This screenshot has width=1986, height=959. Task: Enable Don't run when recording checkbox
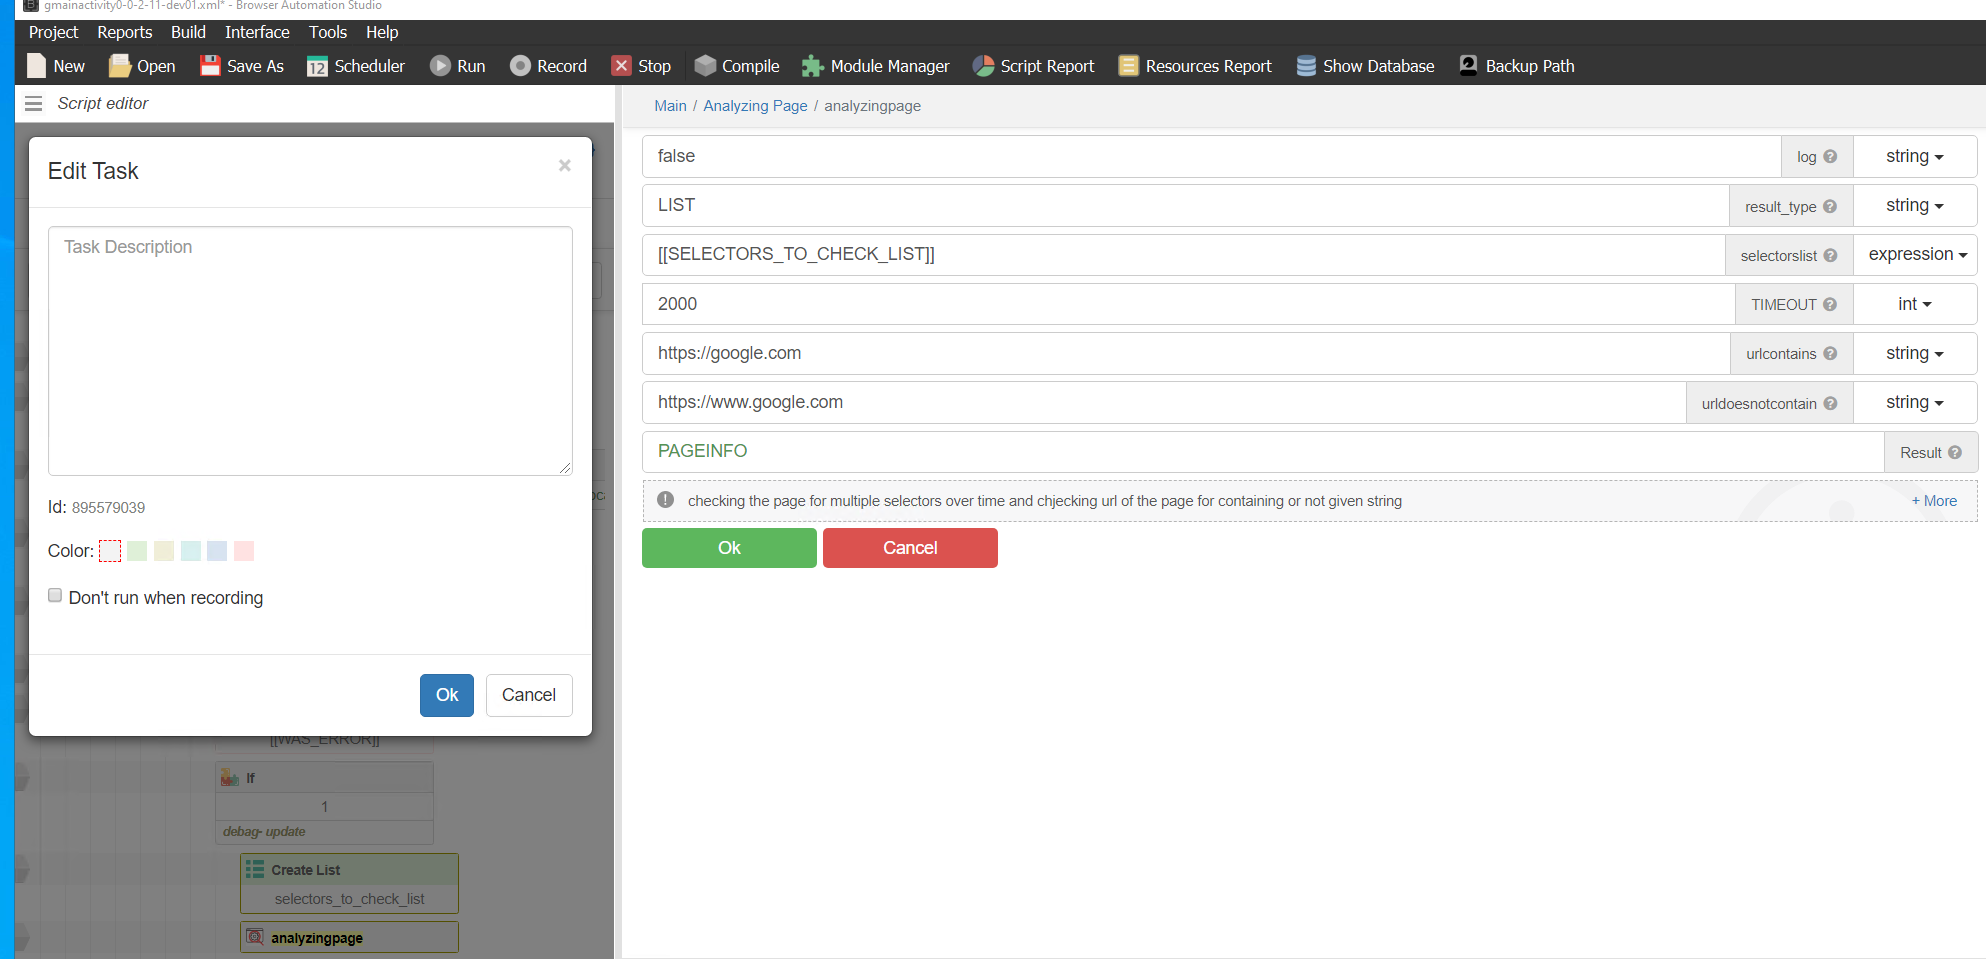coord(55,596)
